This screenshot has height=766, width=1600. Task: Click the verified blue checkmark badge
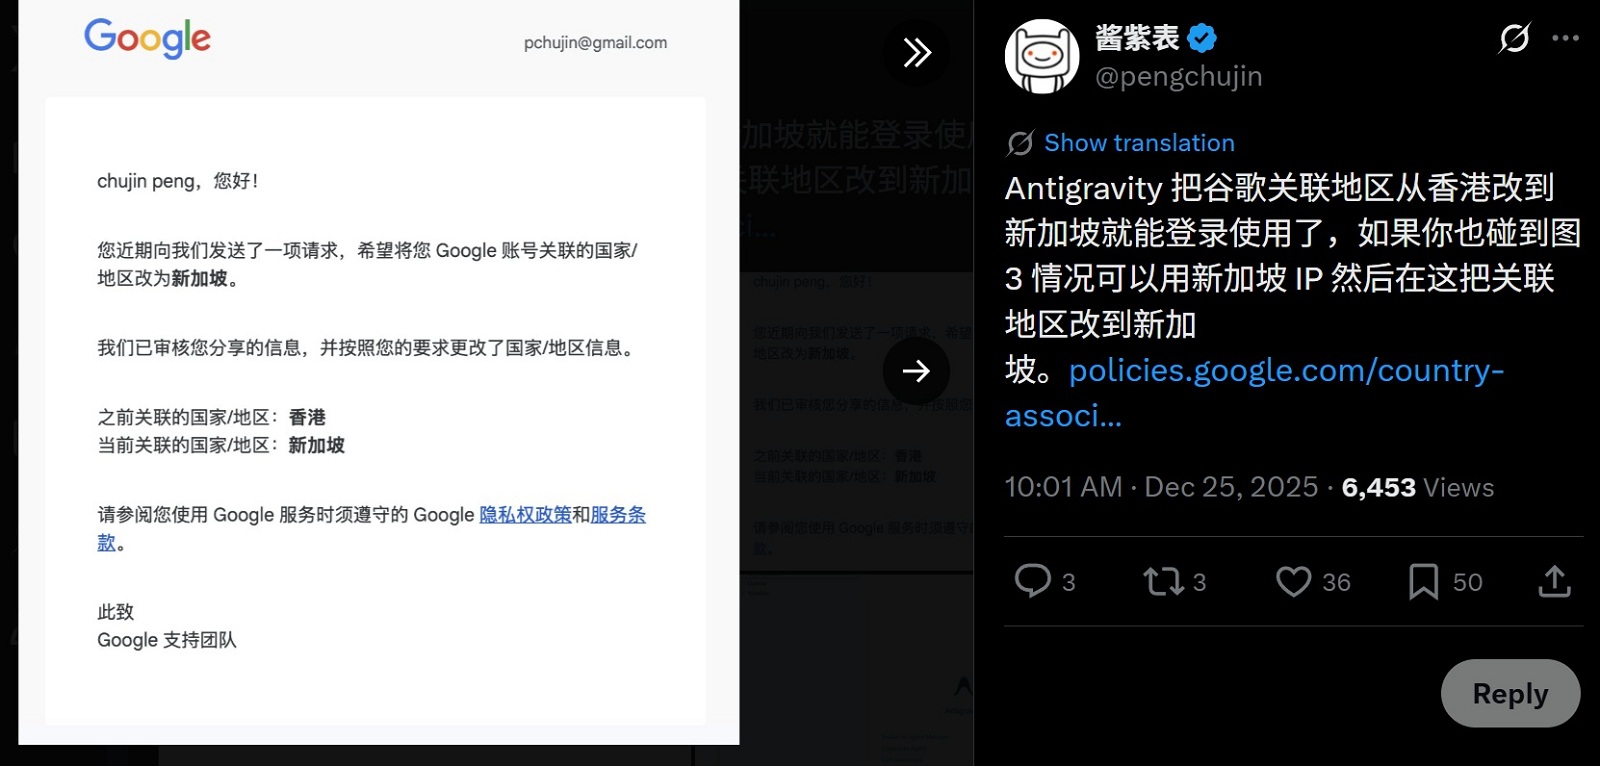pos(1202,39)
